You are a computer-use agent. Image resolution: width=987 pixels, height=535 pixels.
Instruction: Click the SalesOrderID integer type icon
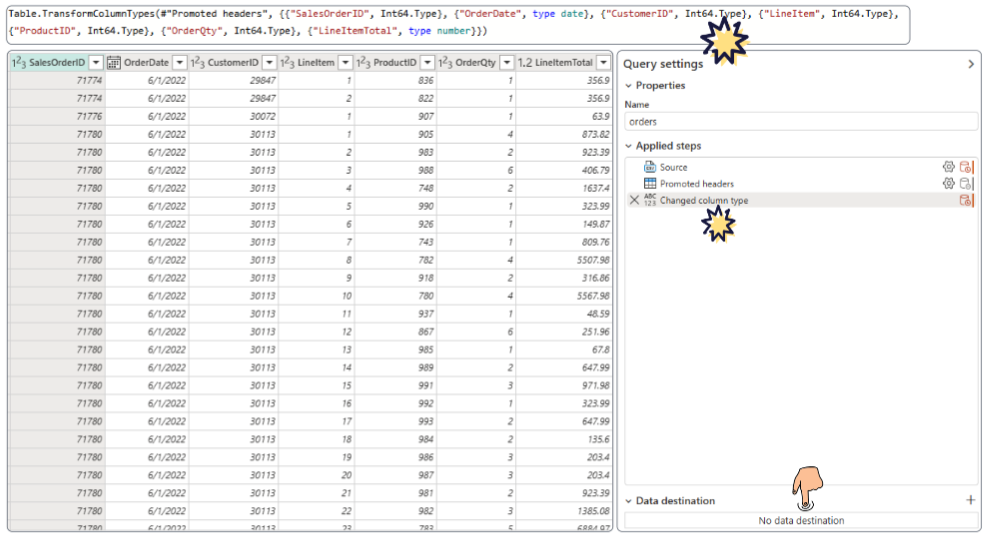(x=18, y=62)
